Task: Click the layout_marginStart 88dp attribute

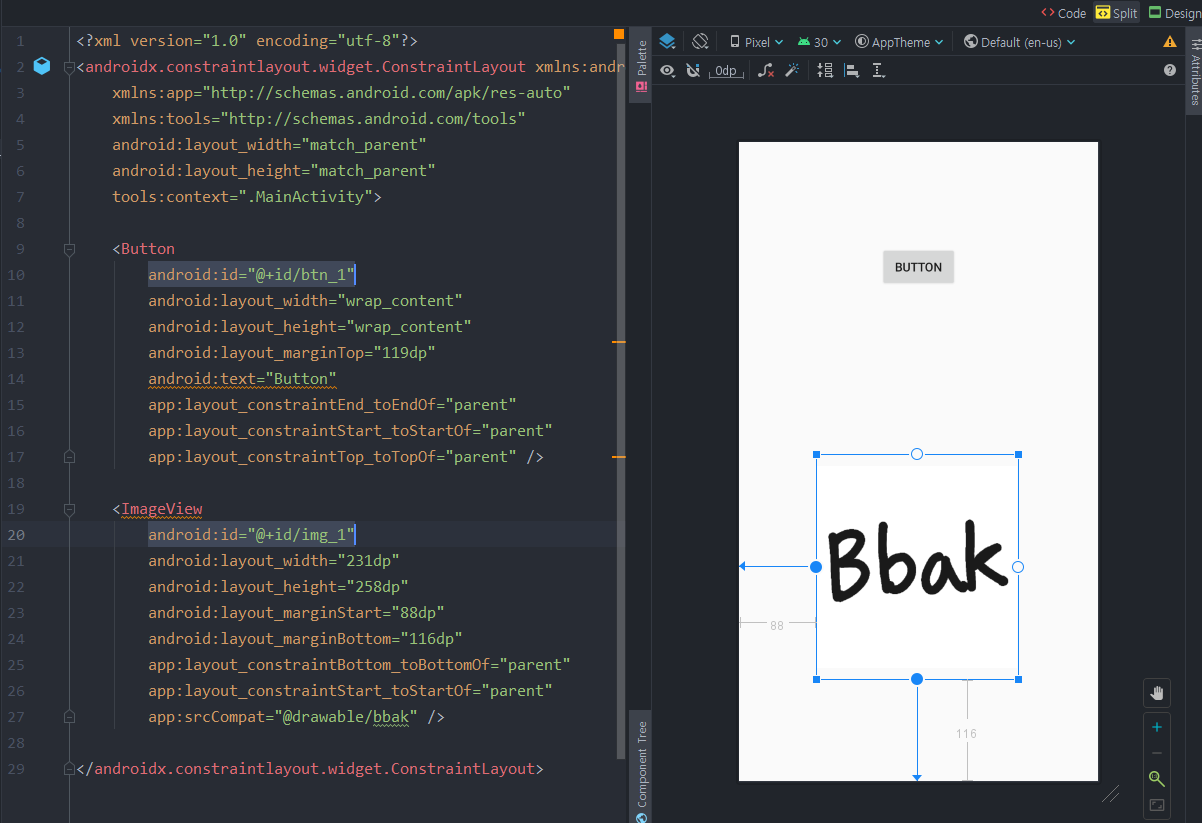Action: coord(296,613)
